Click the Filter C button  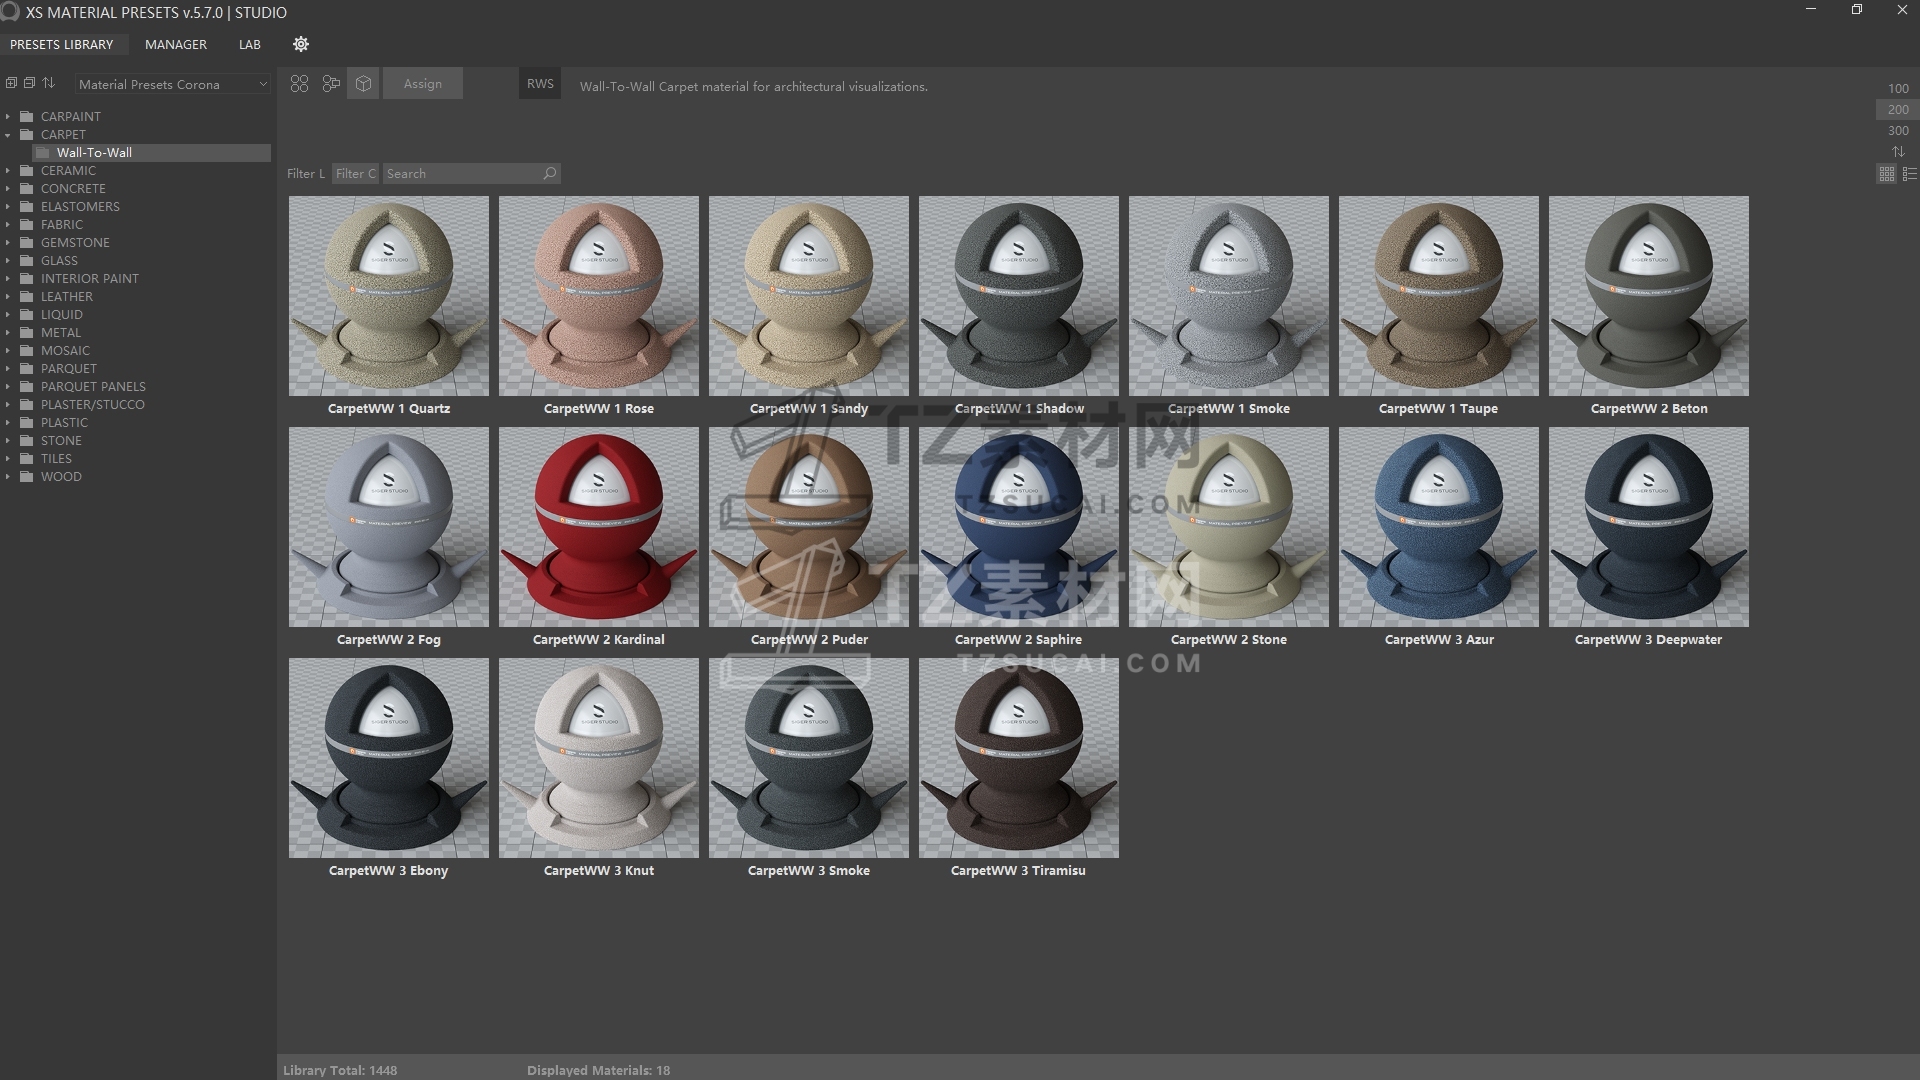pyautogui.click(x=355, y=173)
